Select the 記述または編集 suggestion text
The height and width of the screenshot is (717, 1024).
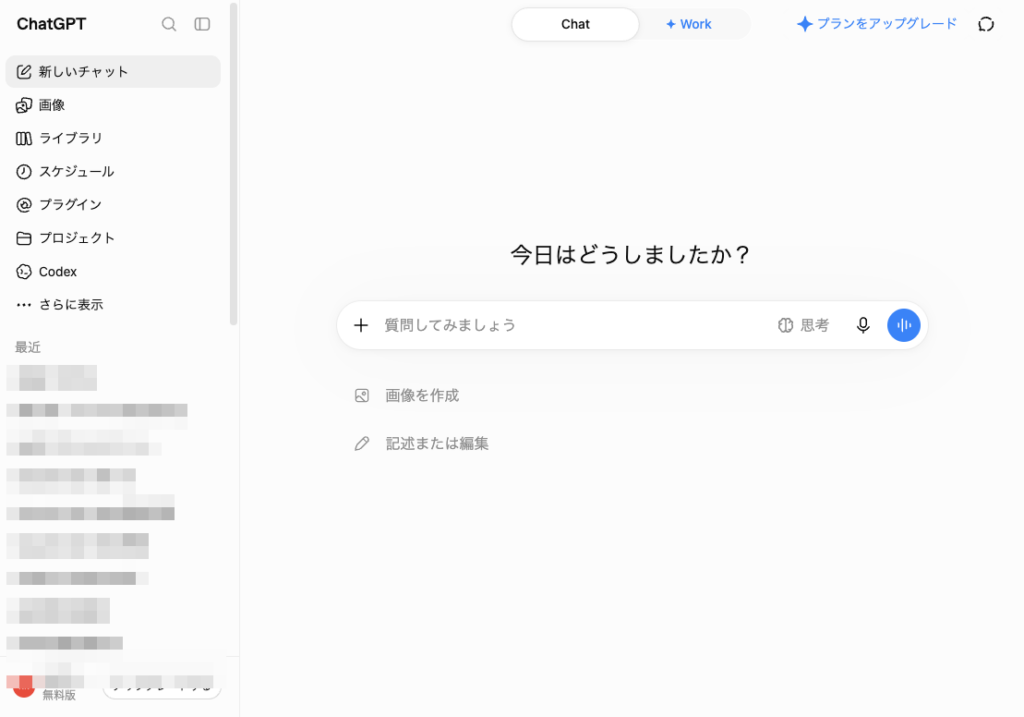tap(437, 444)
